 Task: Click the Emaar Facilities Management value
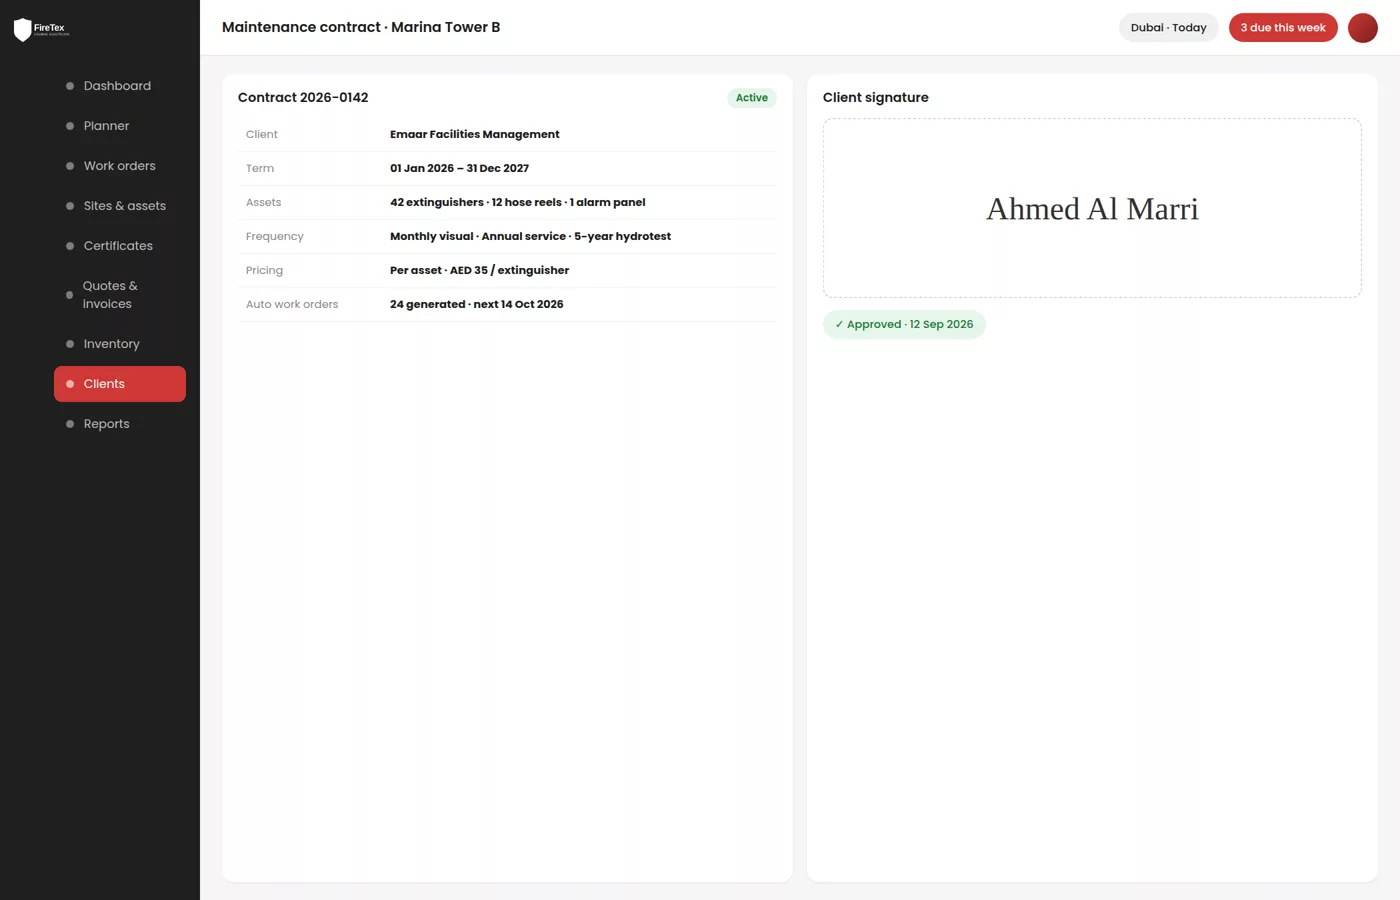(x=475, y=134)
